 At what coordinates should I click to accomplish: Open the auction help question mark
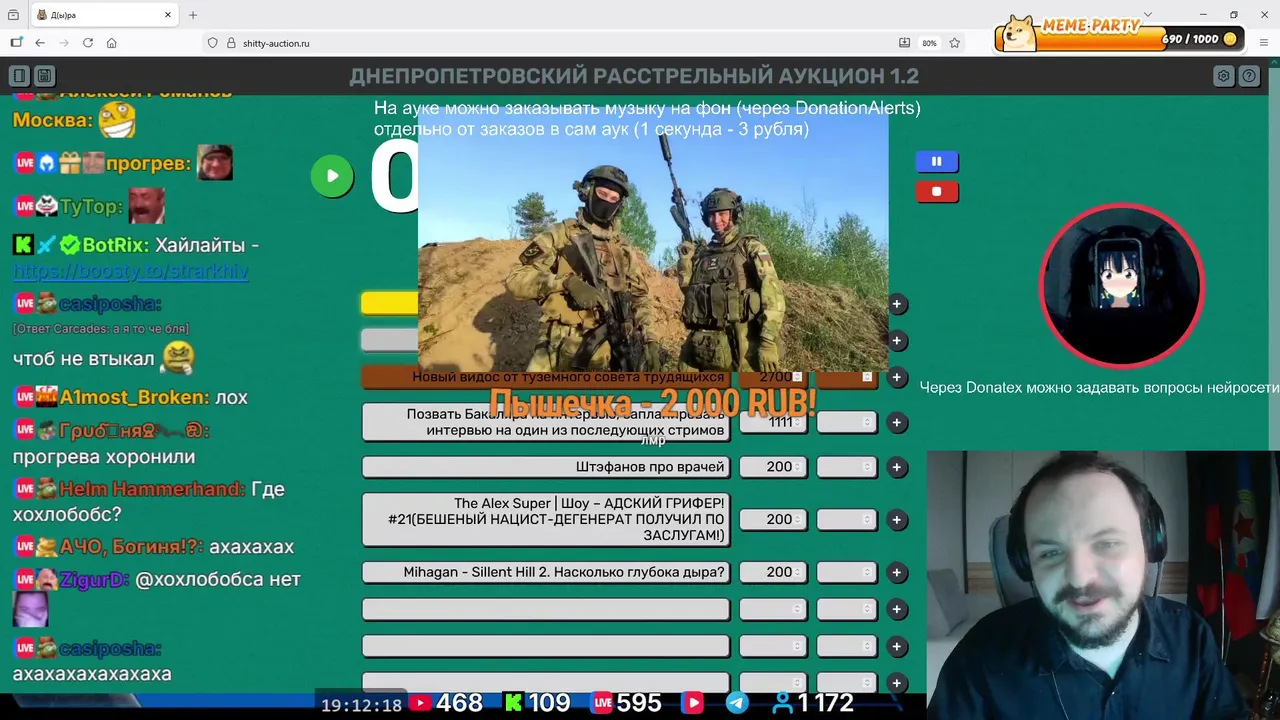pyautogui.click(x=1249, y=76)
